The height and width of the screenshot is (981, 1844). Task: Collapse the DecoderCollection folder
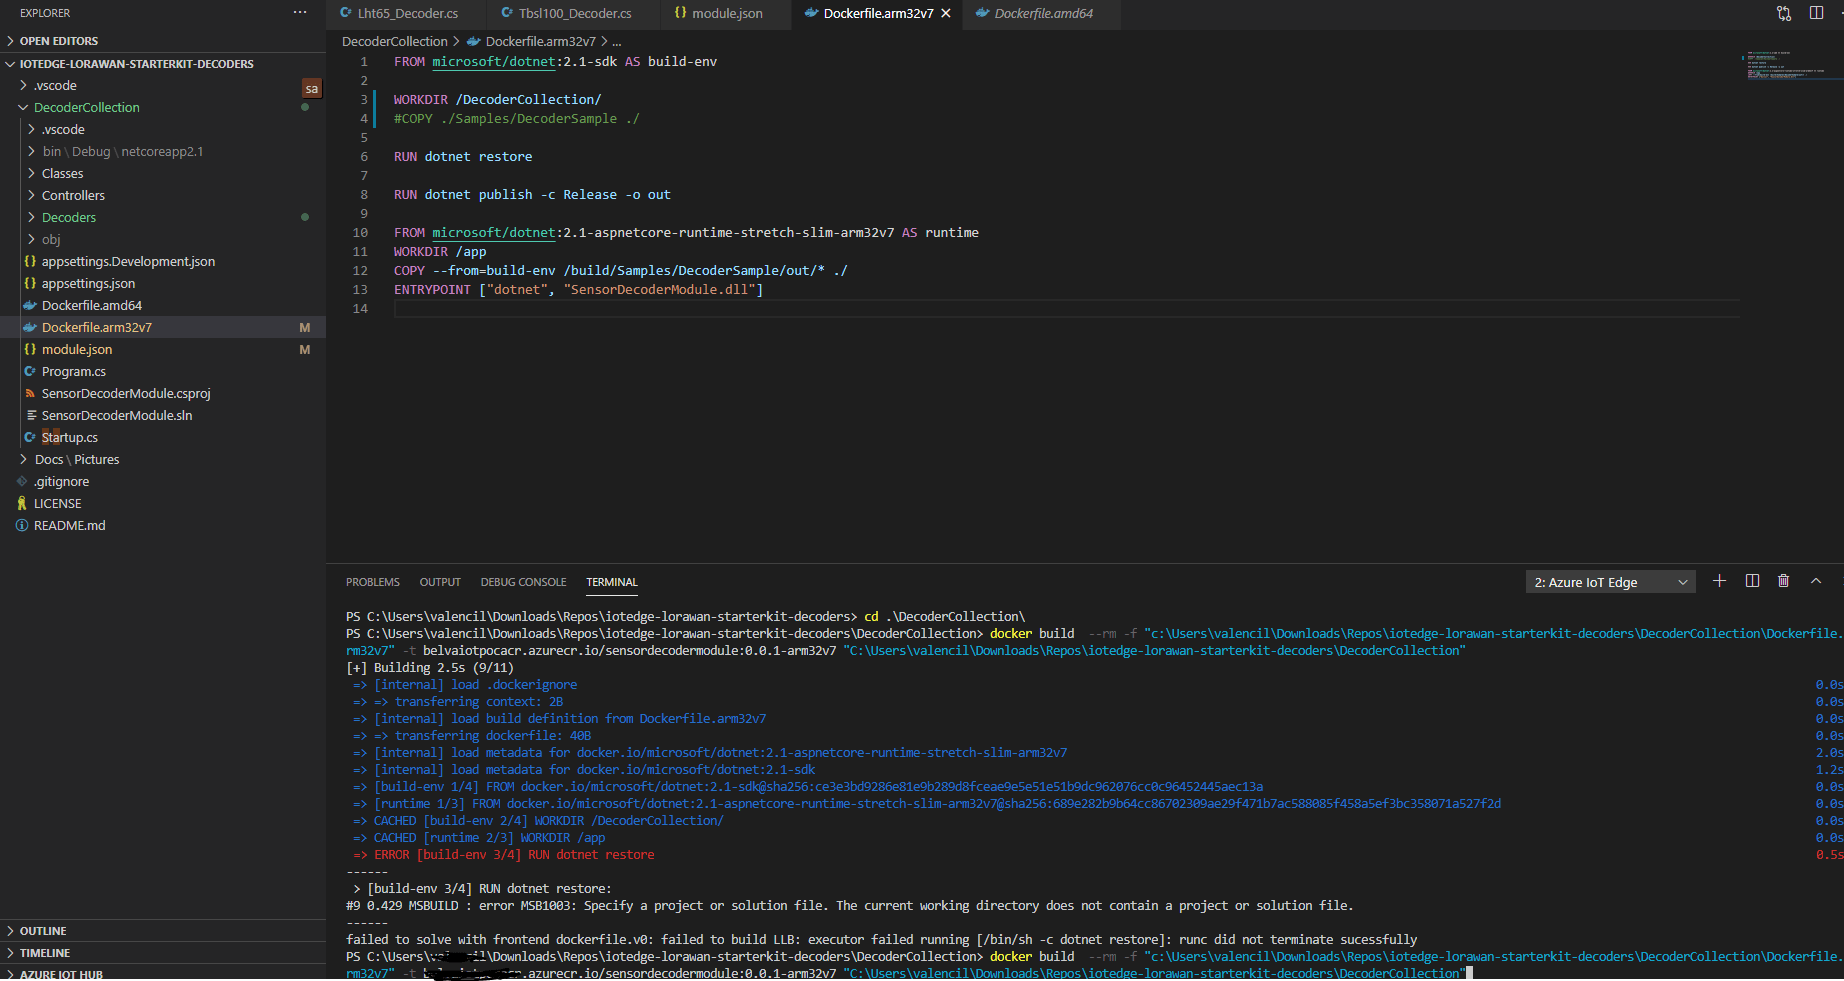pyautogui.click(x=163, y=107)
